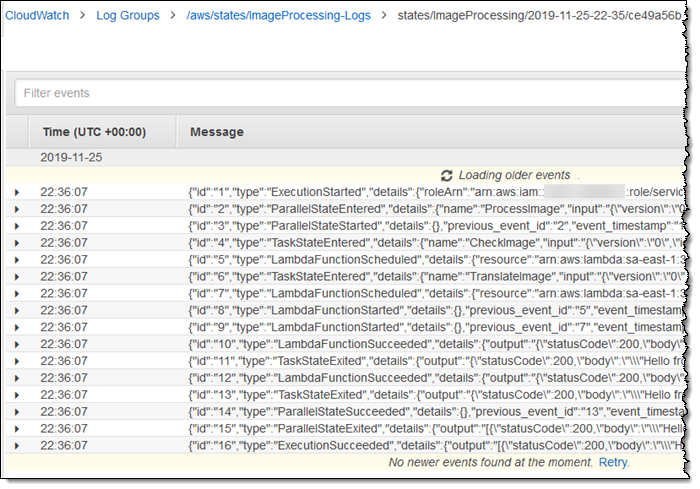Expand the ExecutionStarted event row
The width and height of the screenshot is (700, 489).
click(x=17, y=192)
